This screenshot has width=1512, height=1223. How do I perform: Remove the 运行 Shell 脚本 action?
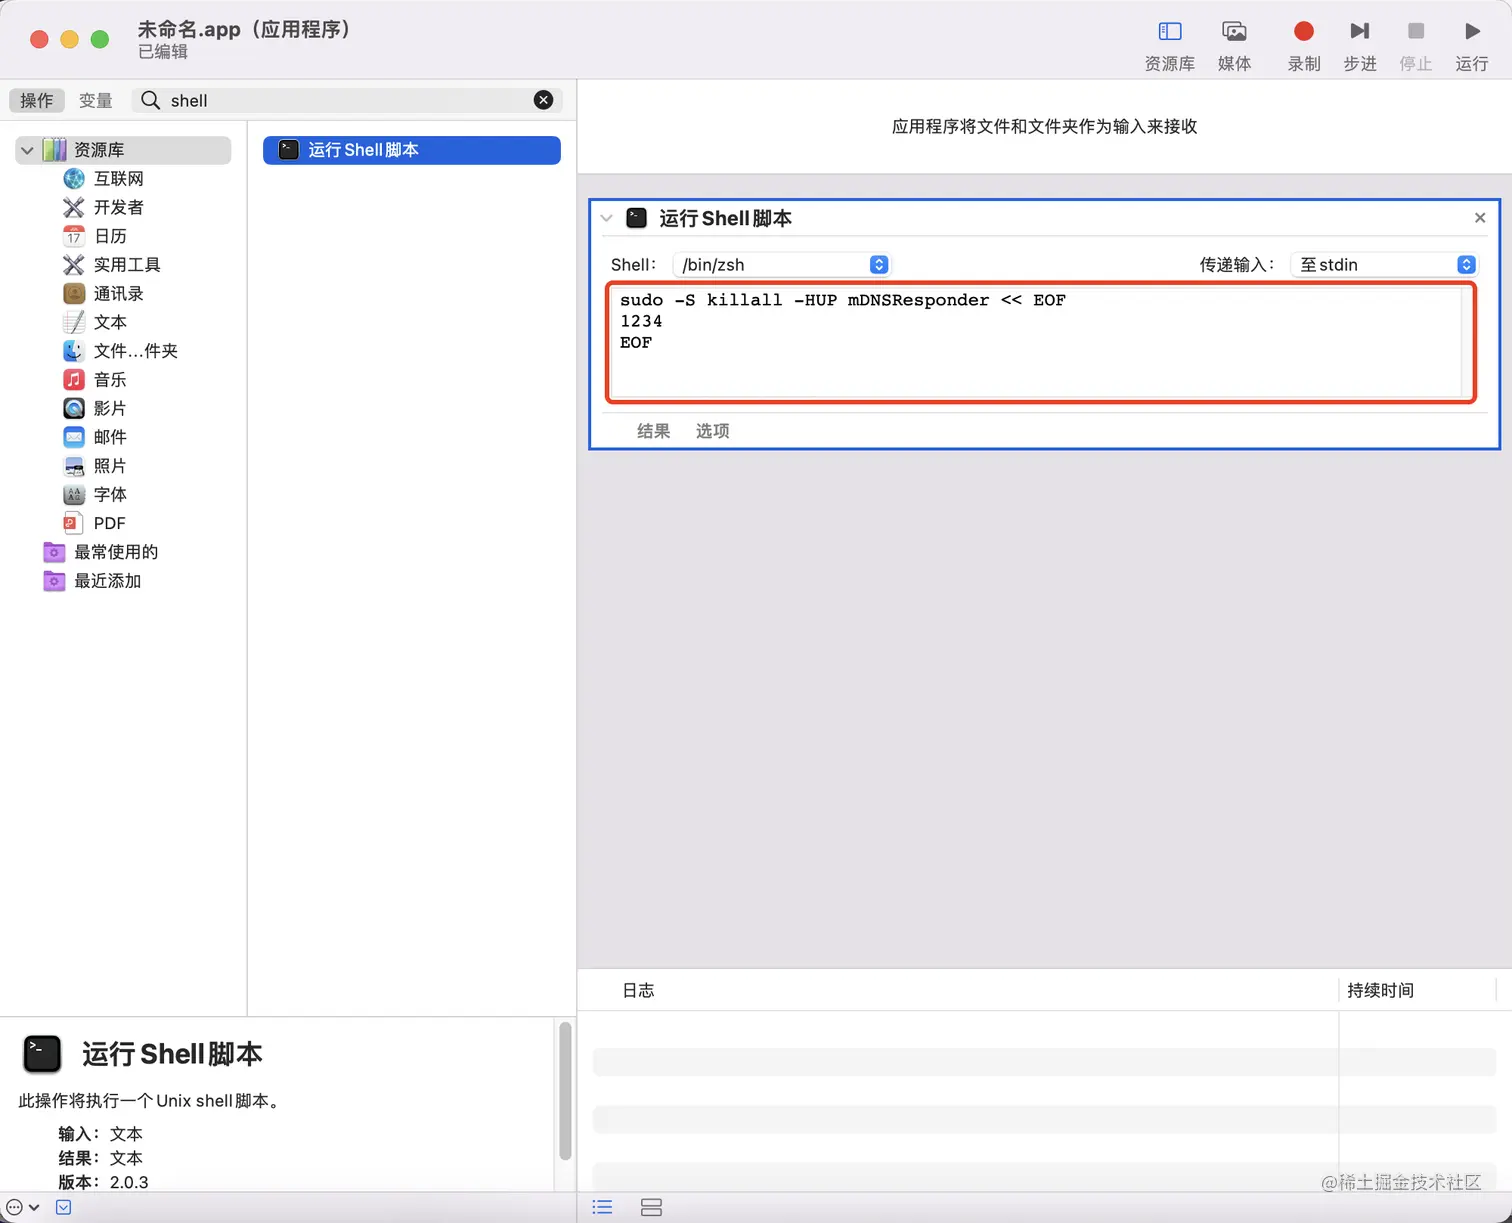click(x=1480, y=218)
